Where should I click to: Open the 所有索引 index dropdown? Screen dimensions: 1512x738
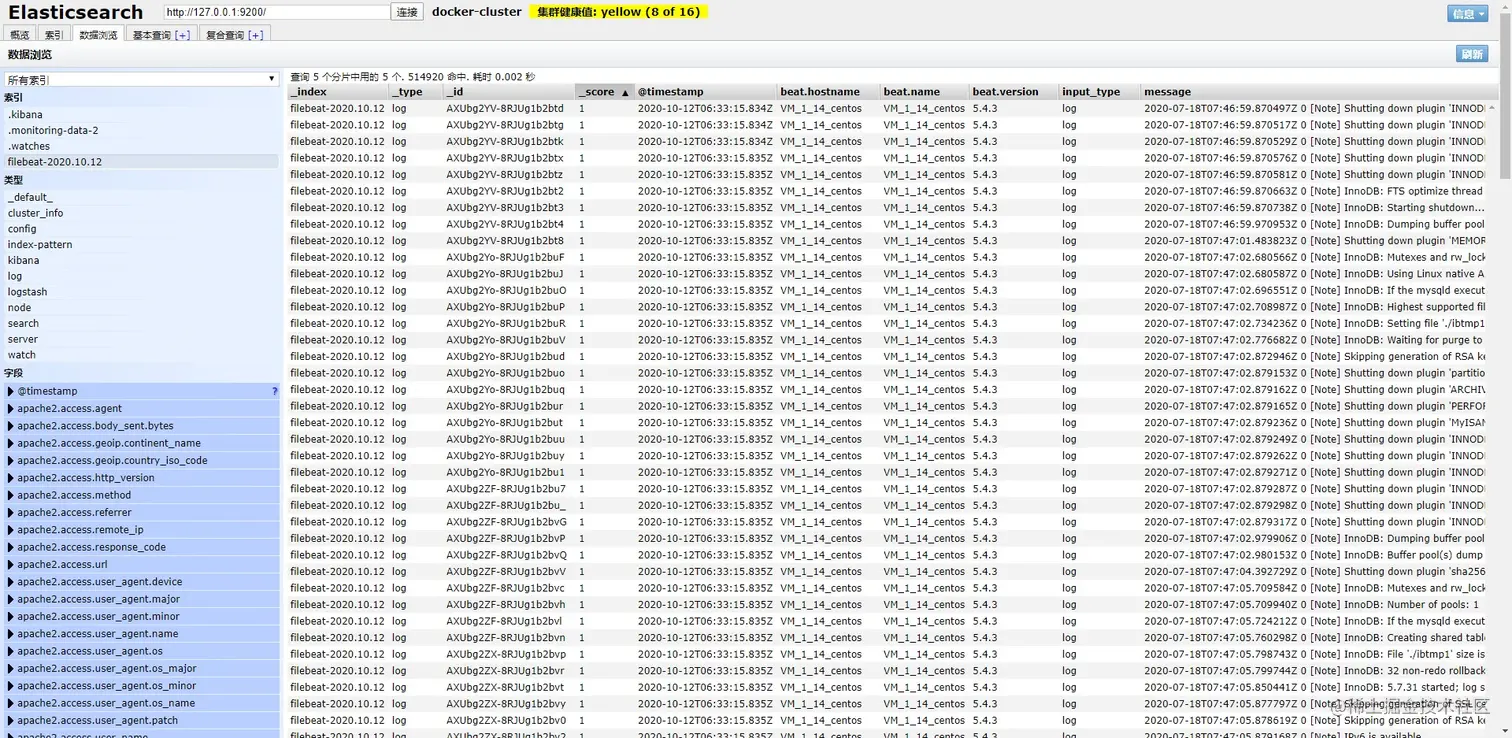tap(141, 79)
